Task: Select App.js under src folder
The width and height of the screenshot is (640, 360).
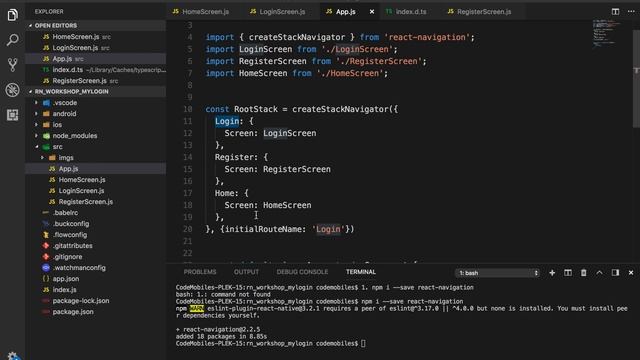Action: 96,169
